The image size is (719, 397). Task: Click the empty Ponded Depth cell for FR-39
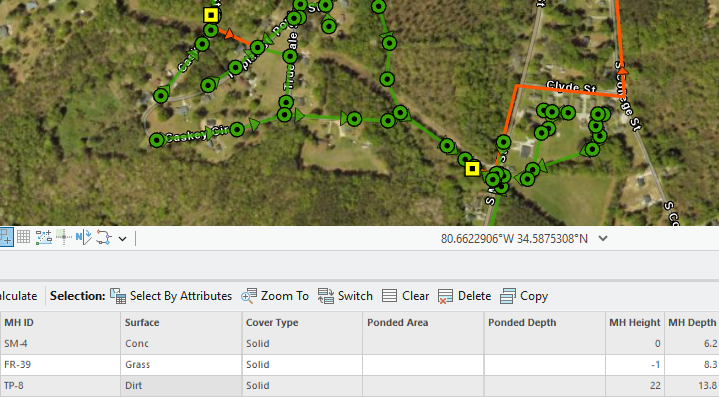(x=544, y=364)
